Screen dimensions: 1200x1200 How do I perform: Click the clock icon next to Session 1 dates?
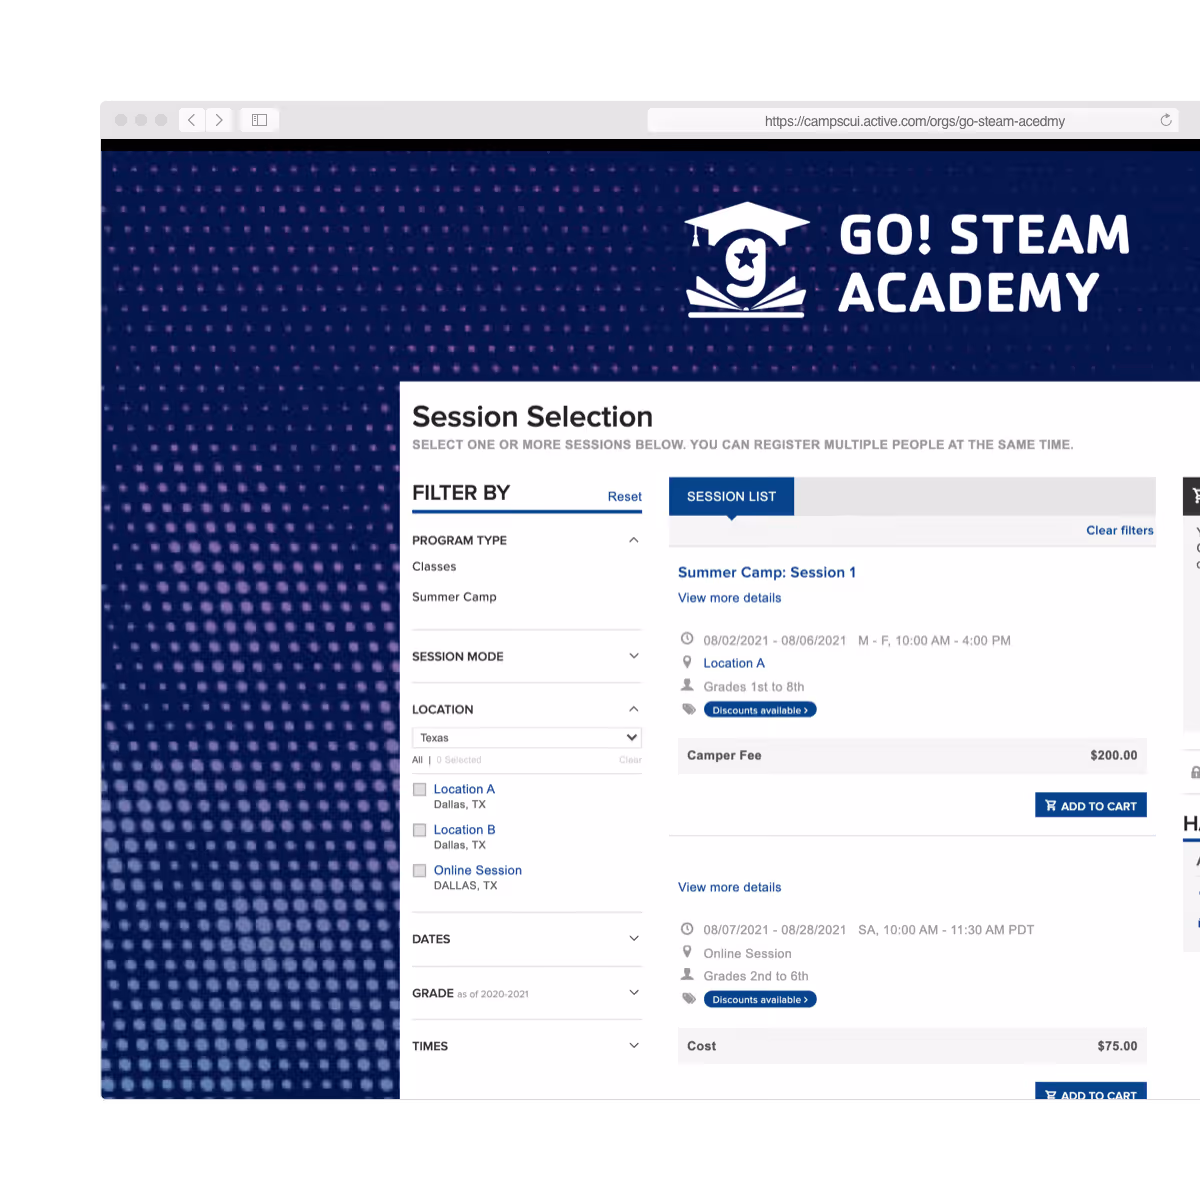(687, 638)
